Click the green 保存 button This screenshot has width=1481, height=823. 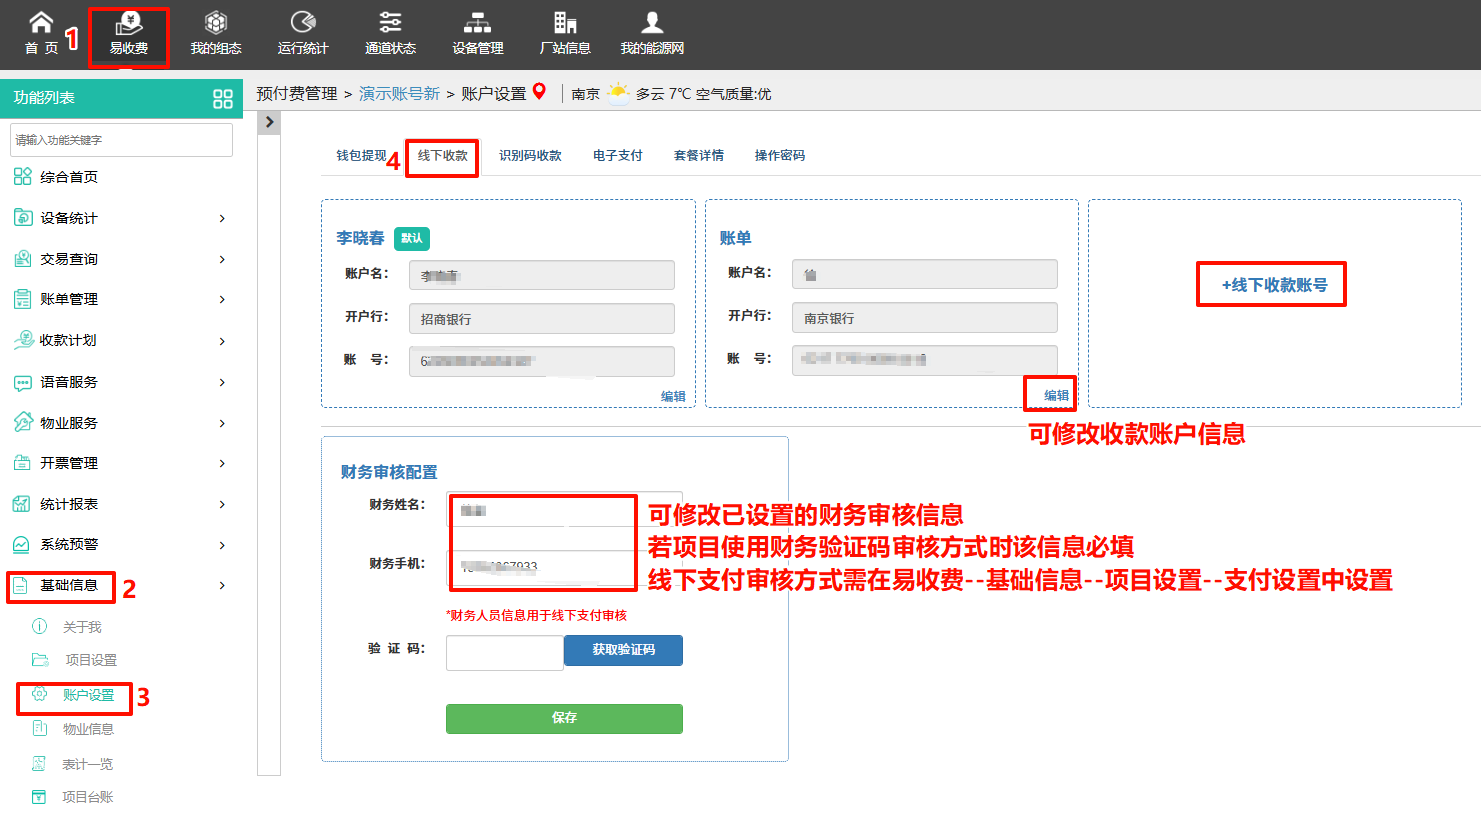564,718
